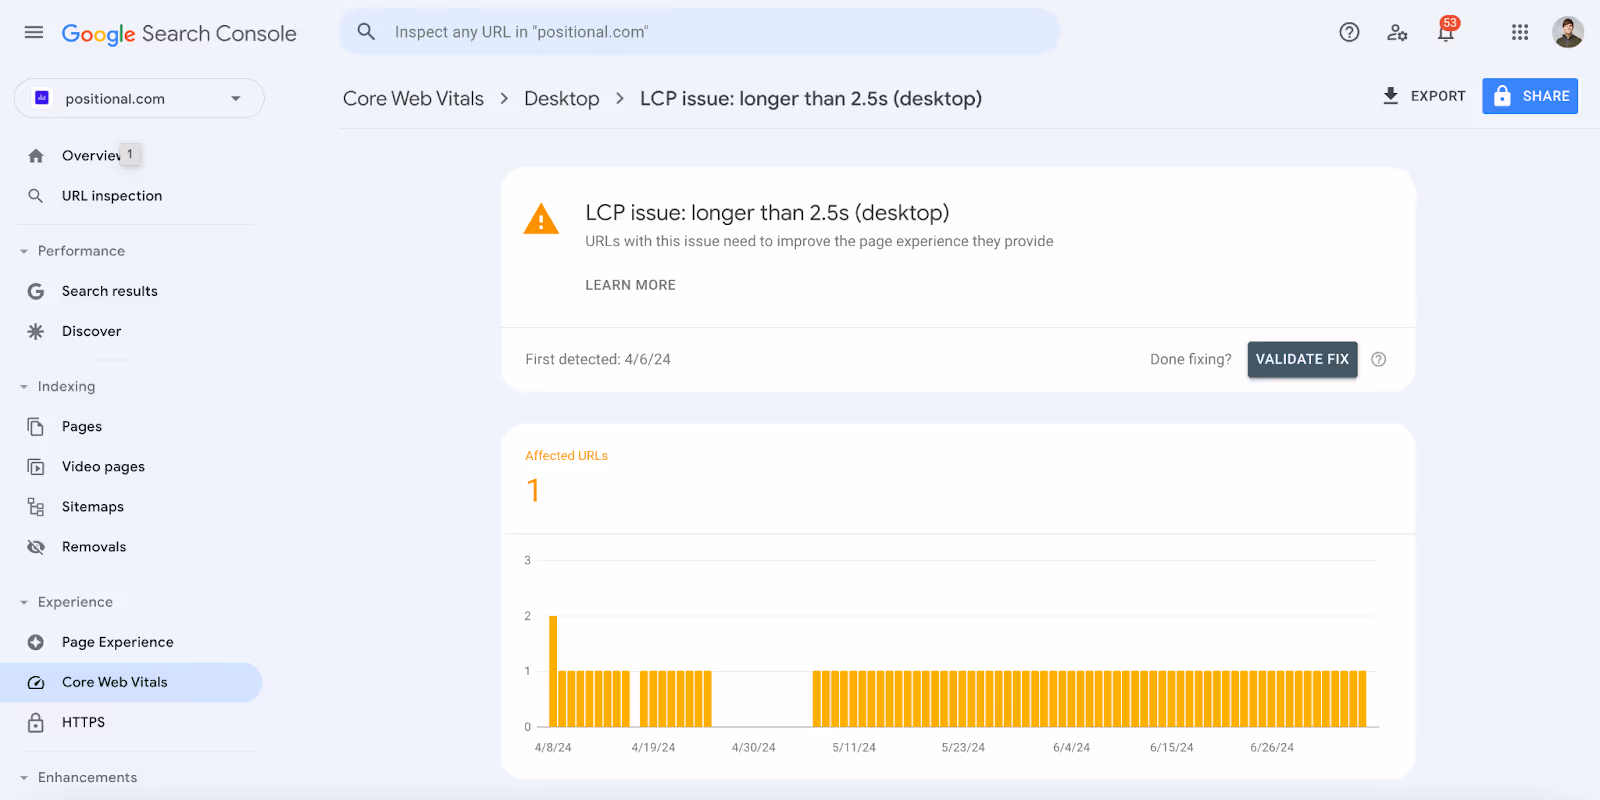Click the HTTPS lock icon
The image size is (1600, 800).
click(x=36, y=722)
